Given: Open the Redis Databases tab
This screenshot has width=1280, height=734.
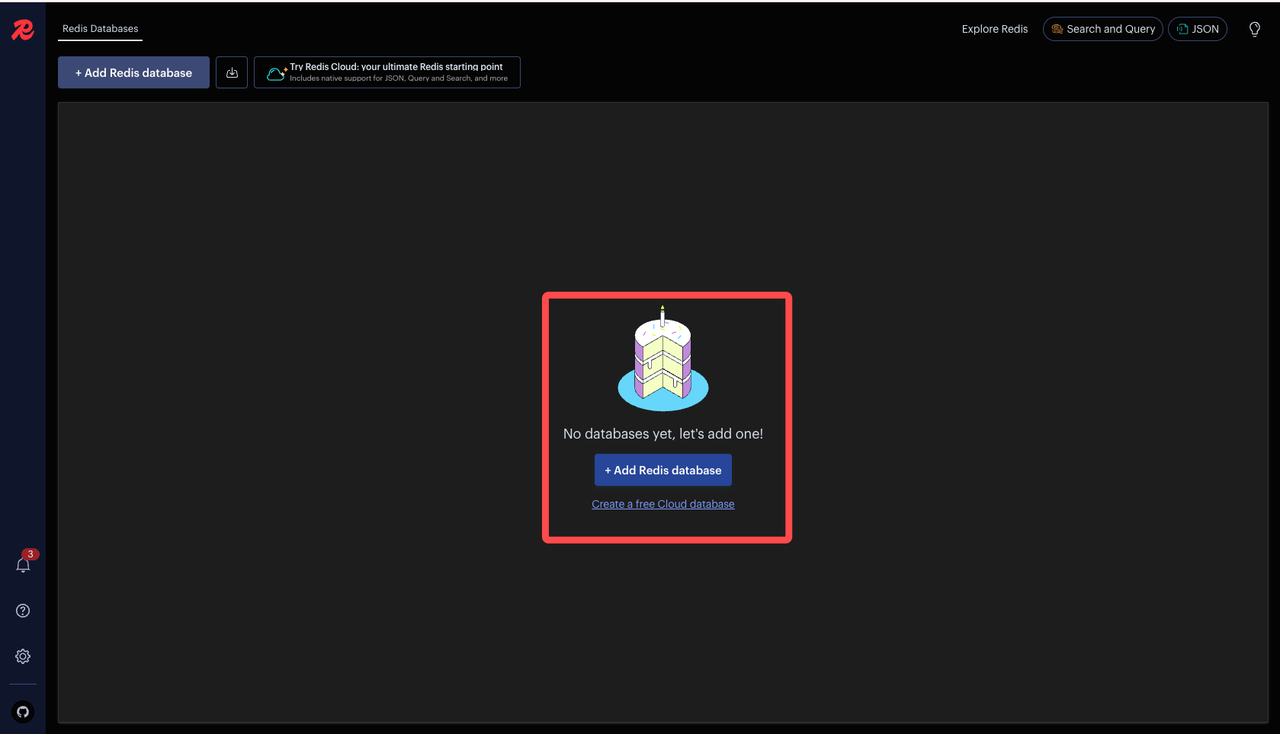Looking at the screenshot, I should point(100,29).
